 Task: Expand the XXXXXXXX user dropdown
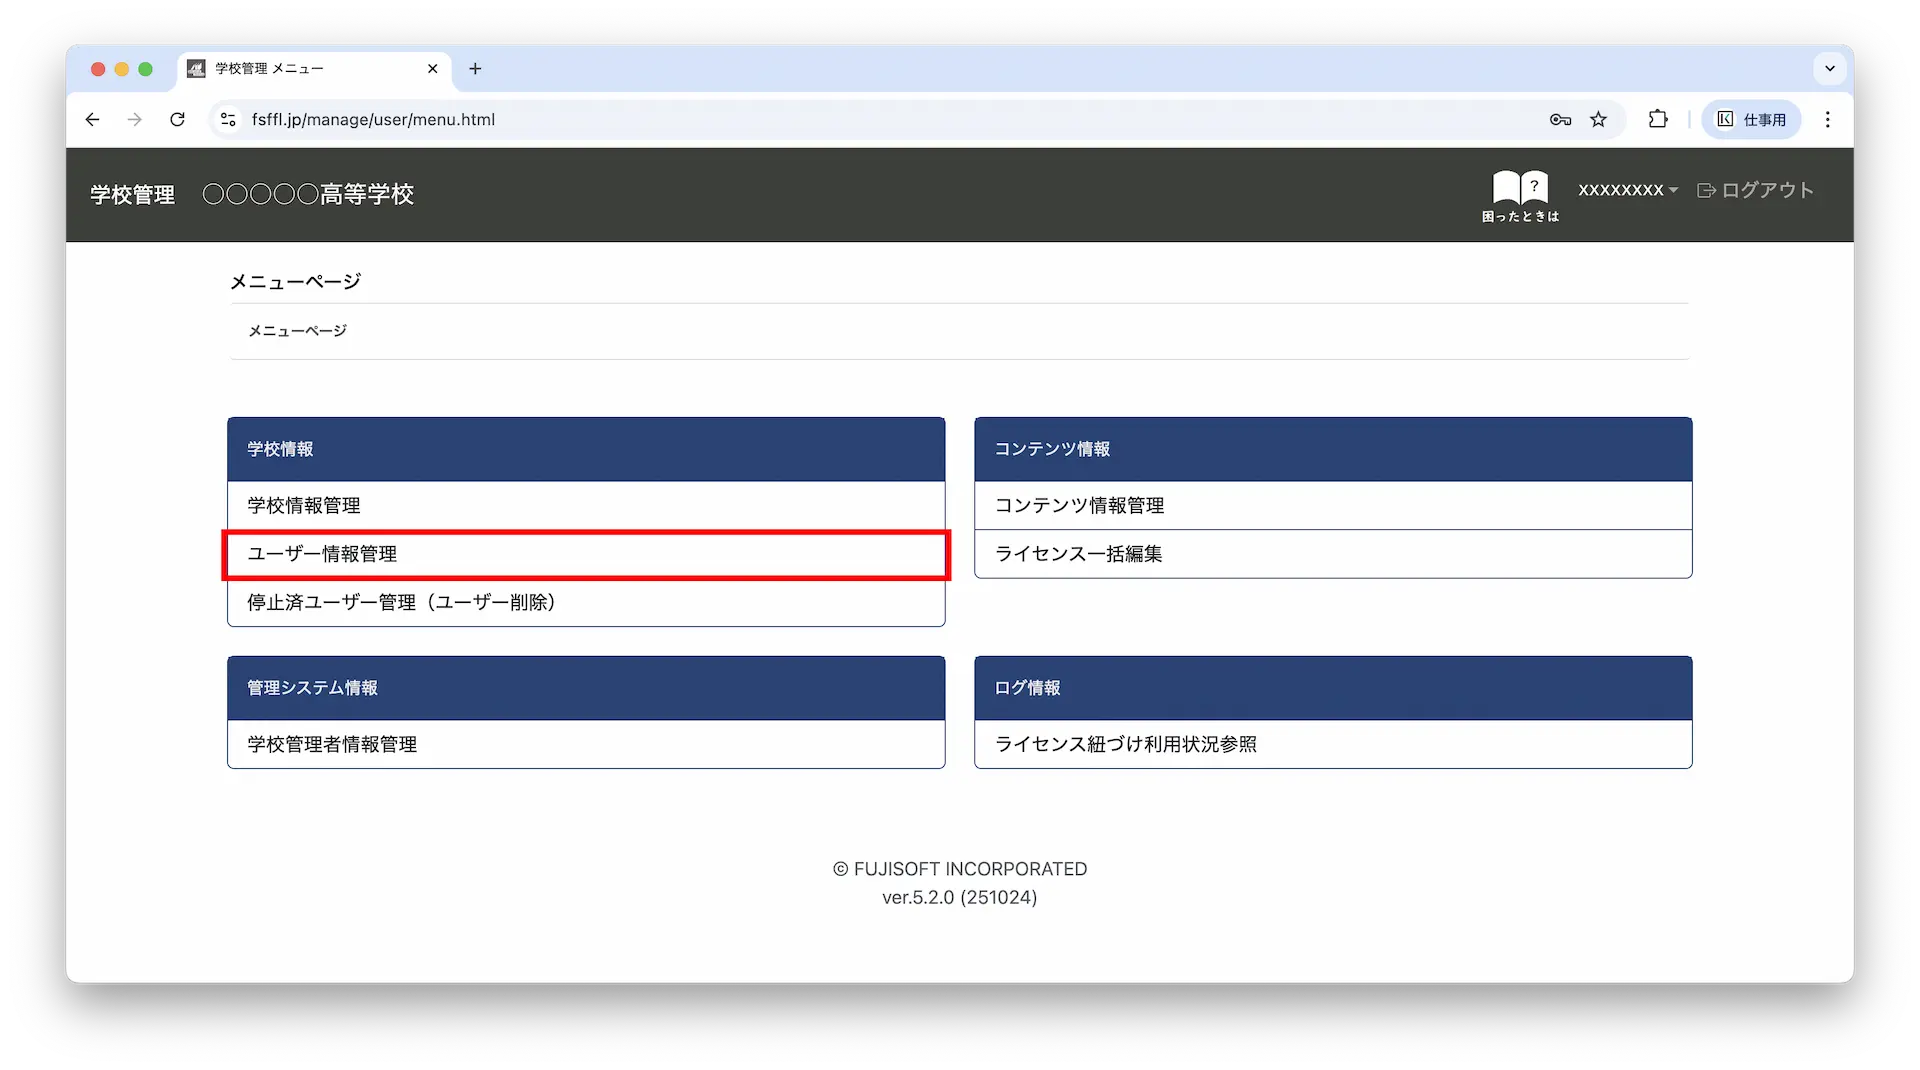point(1627,190)
